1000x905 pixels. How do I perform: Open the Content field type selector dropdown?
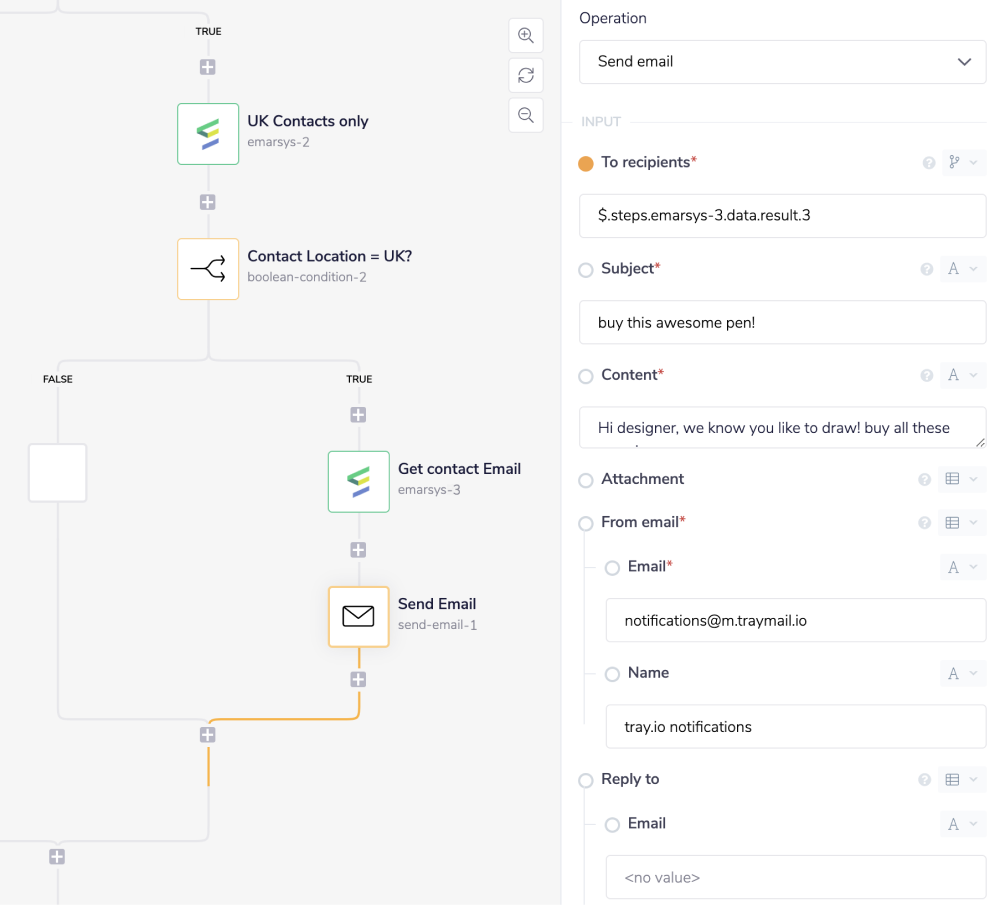[x=963, y=375]
